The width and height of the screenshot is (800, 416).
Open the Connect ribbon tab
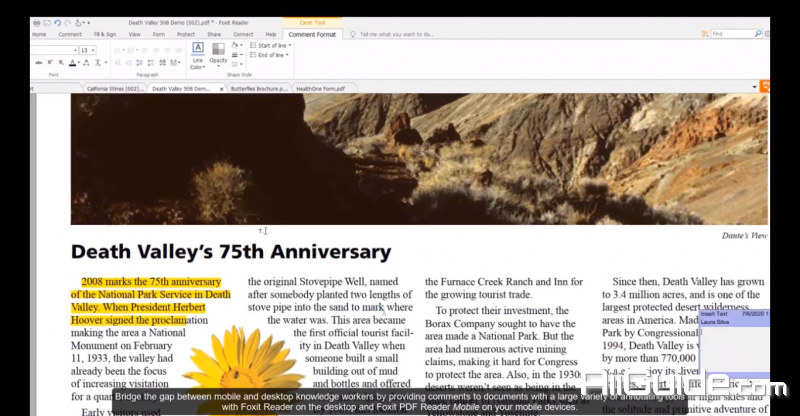click(x=243, y=34)
